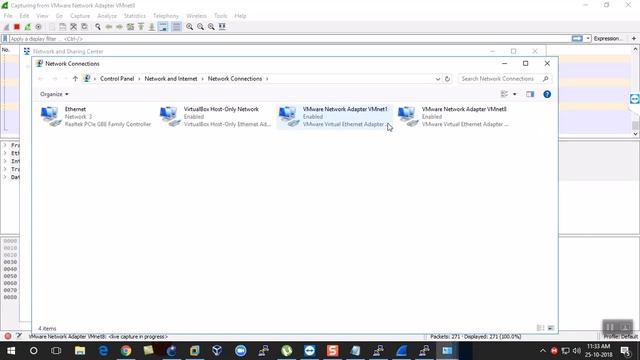This screenshot has height=360, width=640.
Task: Navigate to Network and Internet breadcrumb
Action: (x=171, y=79)
